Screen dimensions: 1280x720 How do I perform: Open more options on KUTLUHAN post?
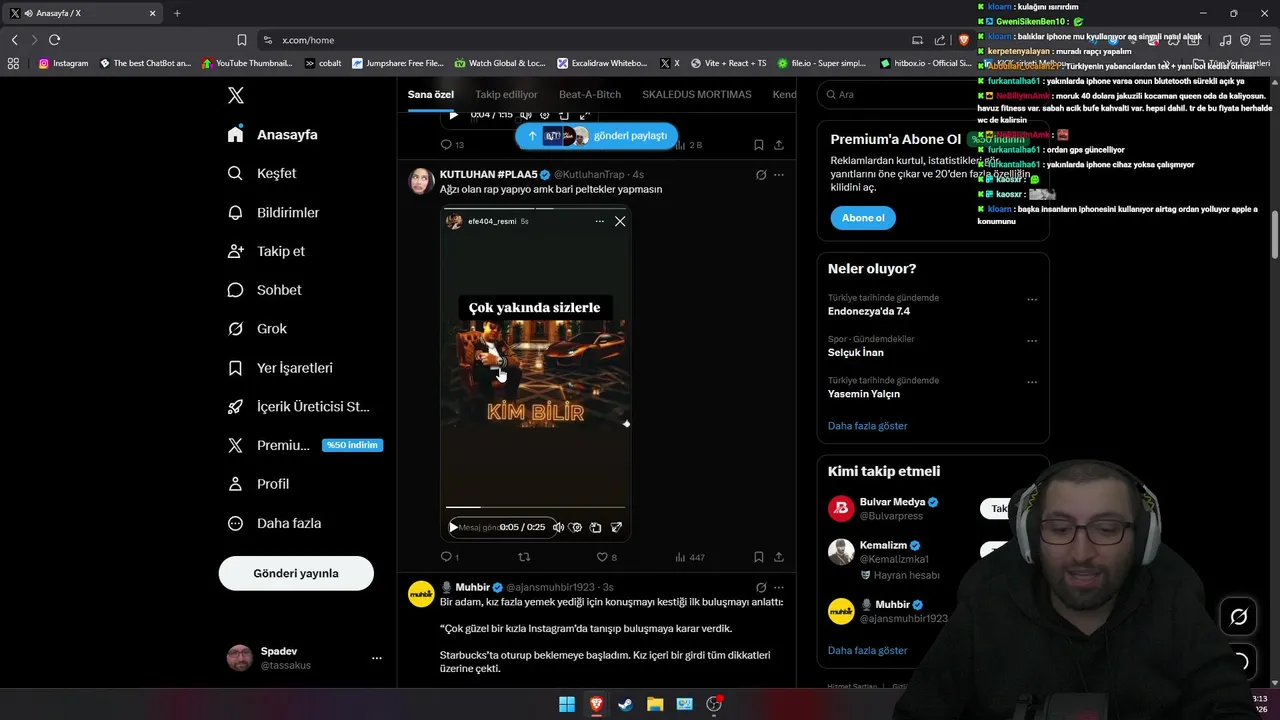[x=779, y=174]
